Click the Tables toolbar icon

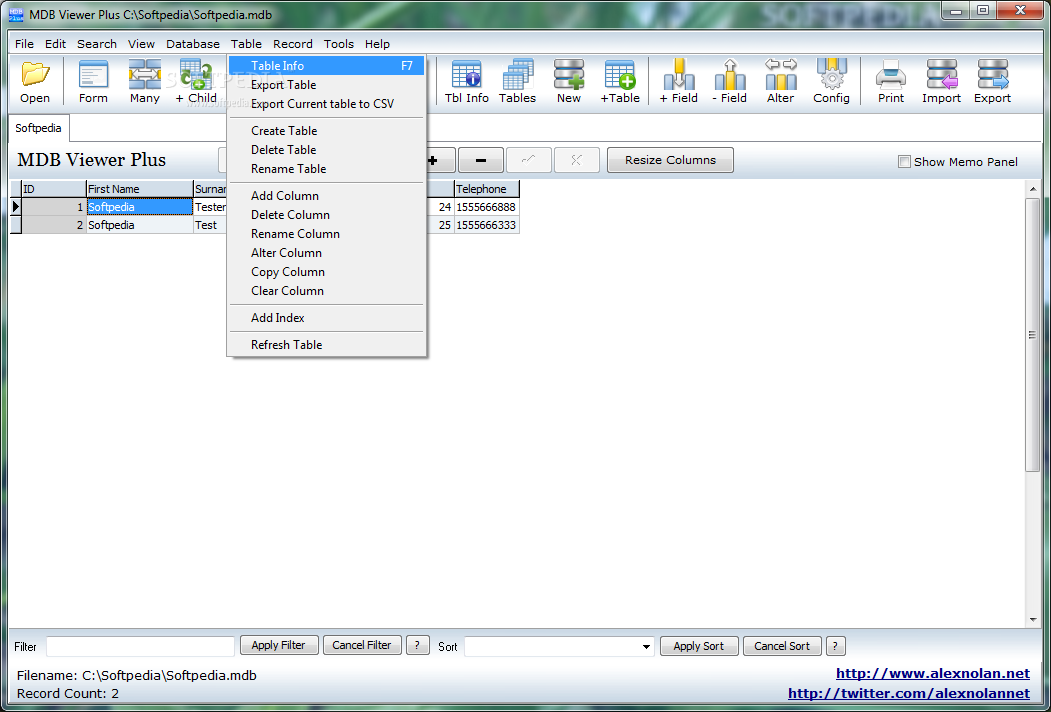click(x=517, y=81)
